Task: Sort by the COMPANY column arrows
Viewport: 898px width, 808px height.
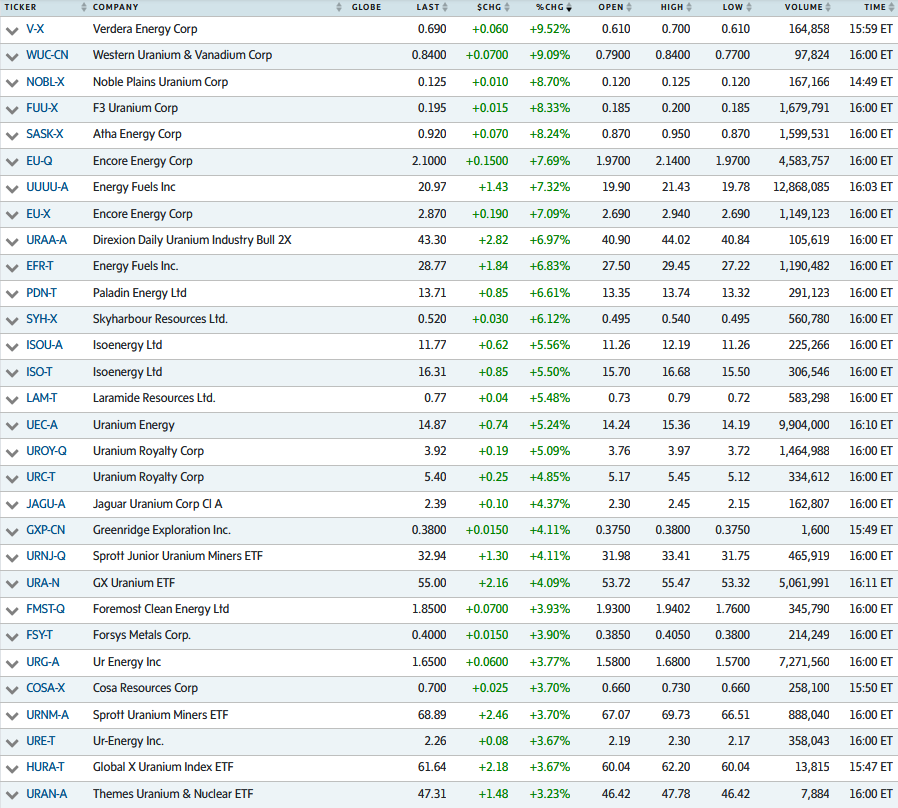Action: [x=339, y=7]
